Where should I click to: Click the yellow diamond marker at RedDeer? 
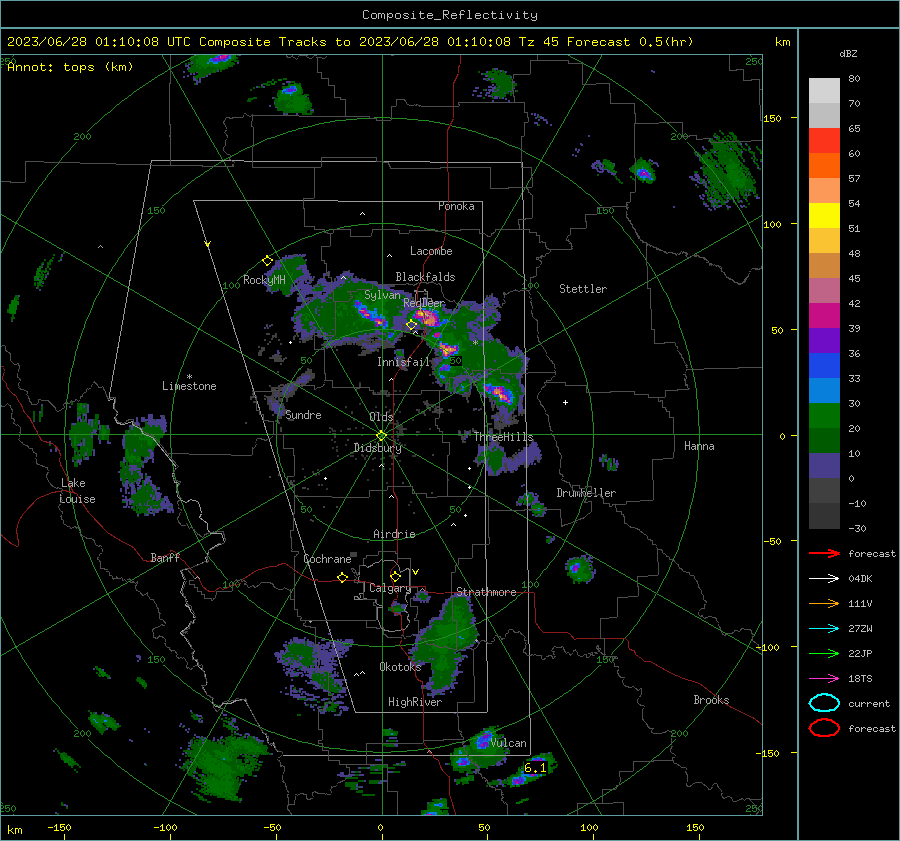(411, 325)
